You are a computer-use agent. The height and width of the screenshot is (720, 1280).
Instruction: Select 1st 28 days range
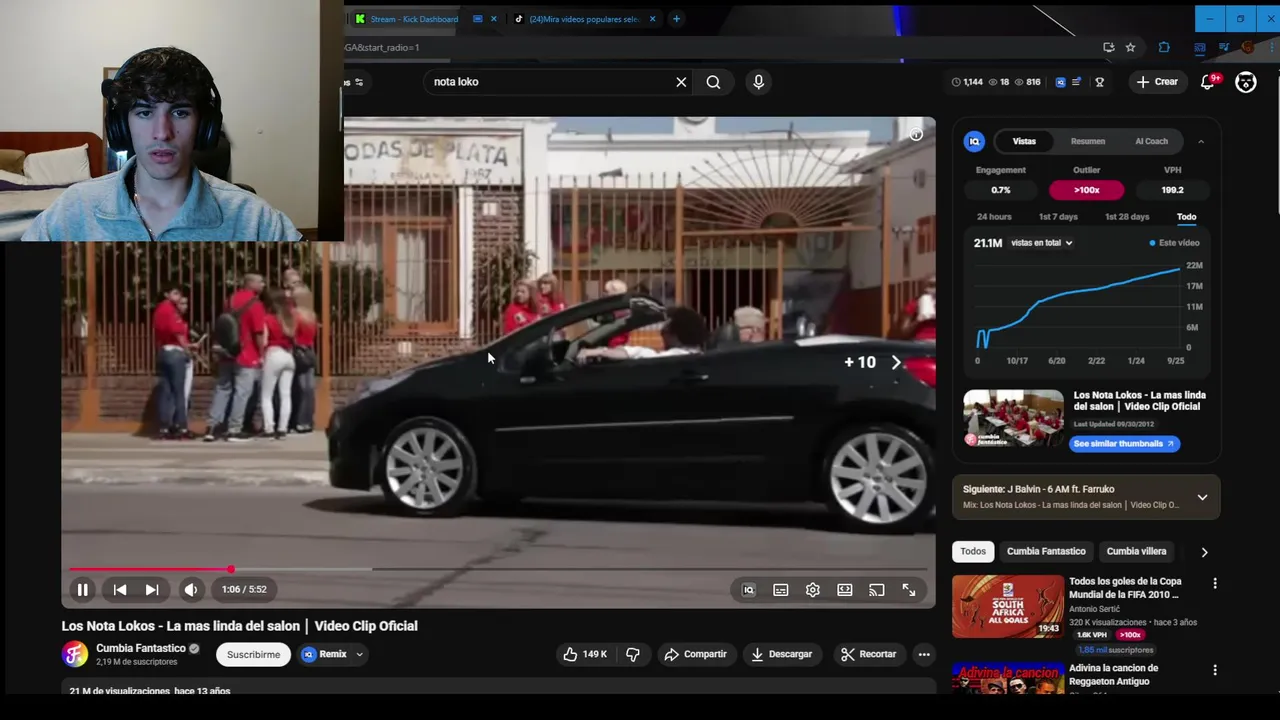pyautogui.click(x=1127, y=217)
